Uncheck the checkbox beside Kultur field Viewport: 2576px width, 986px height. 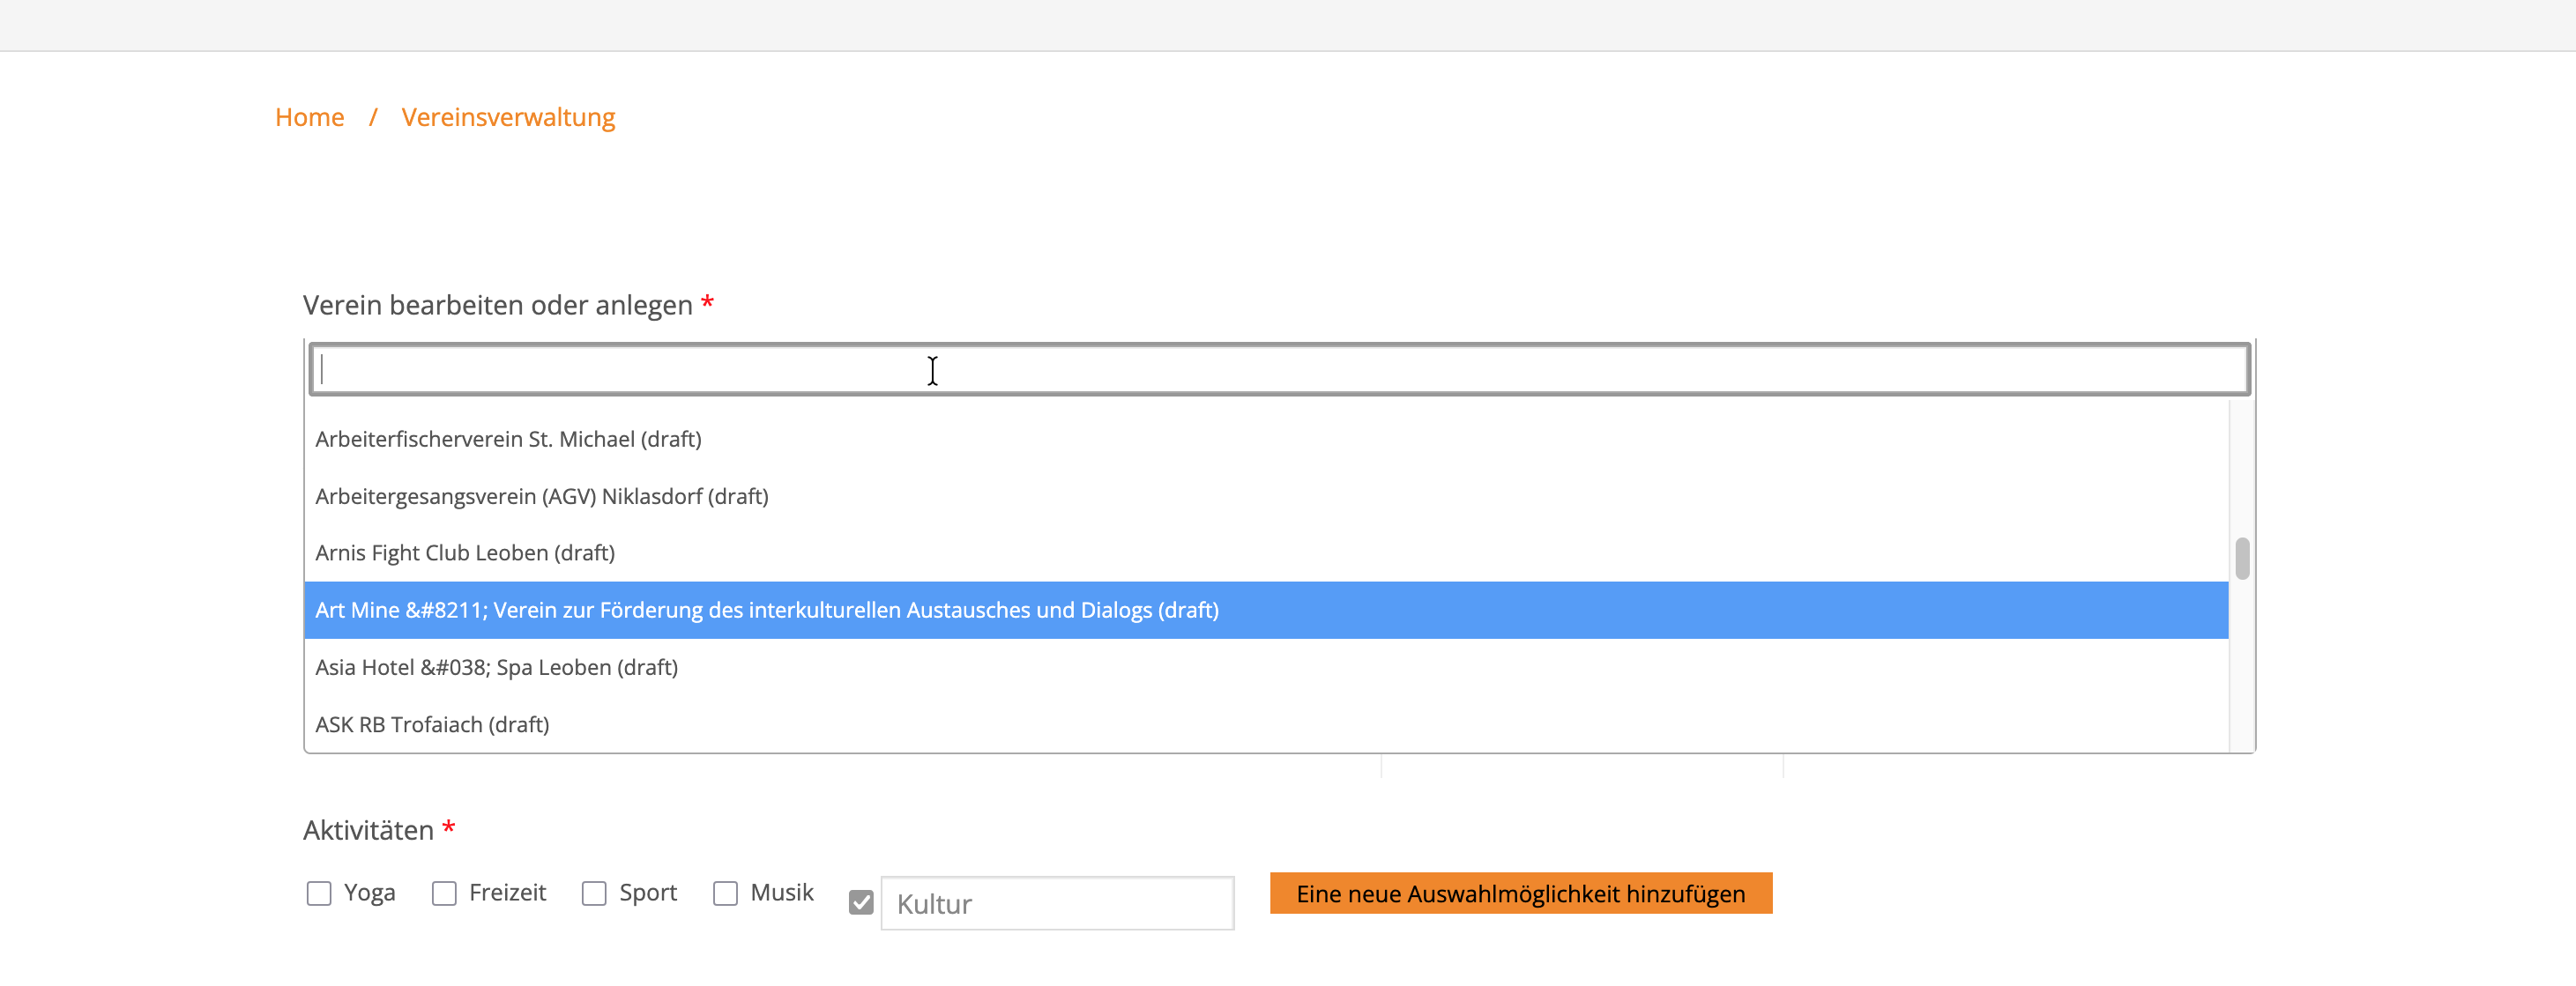pos(861,903)
